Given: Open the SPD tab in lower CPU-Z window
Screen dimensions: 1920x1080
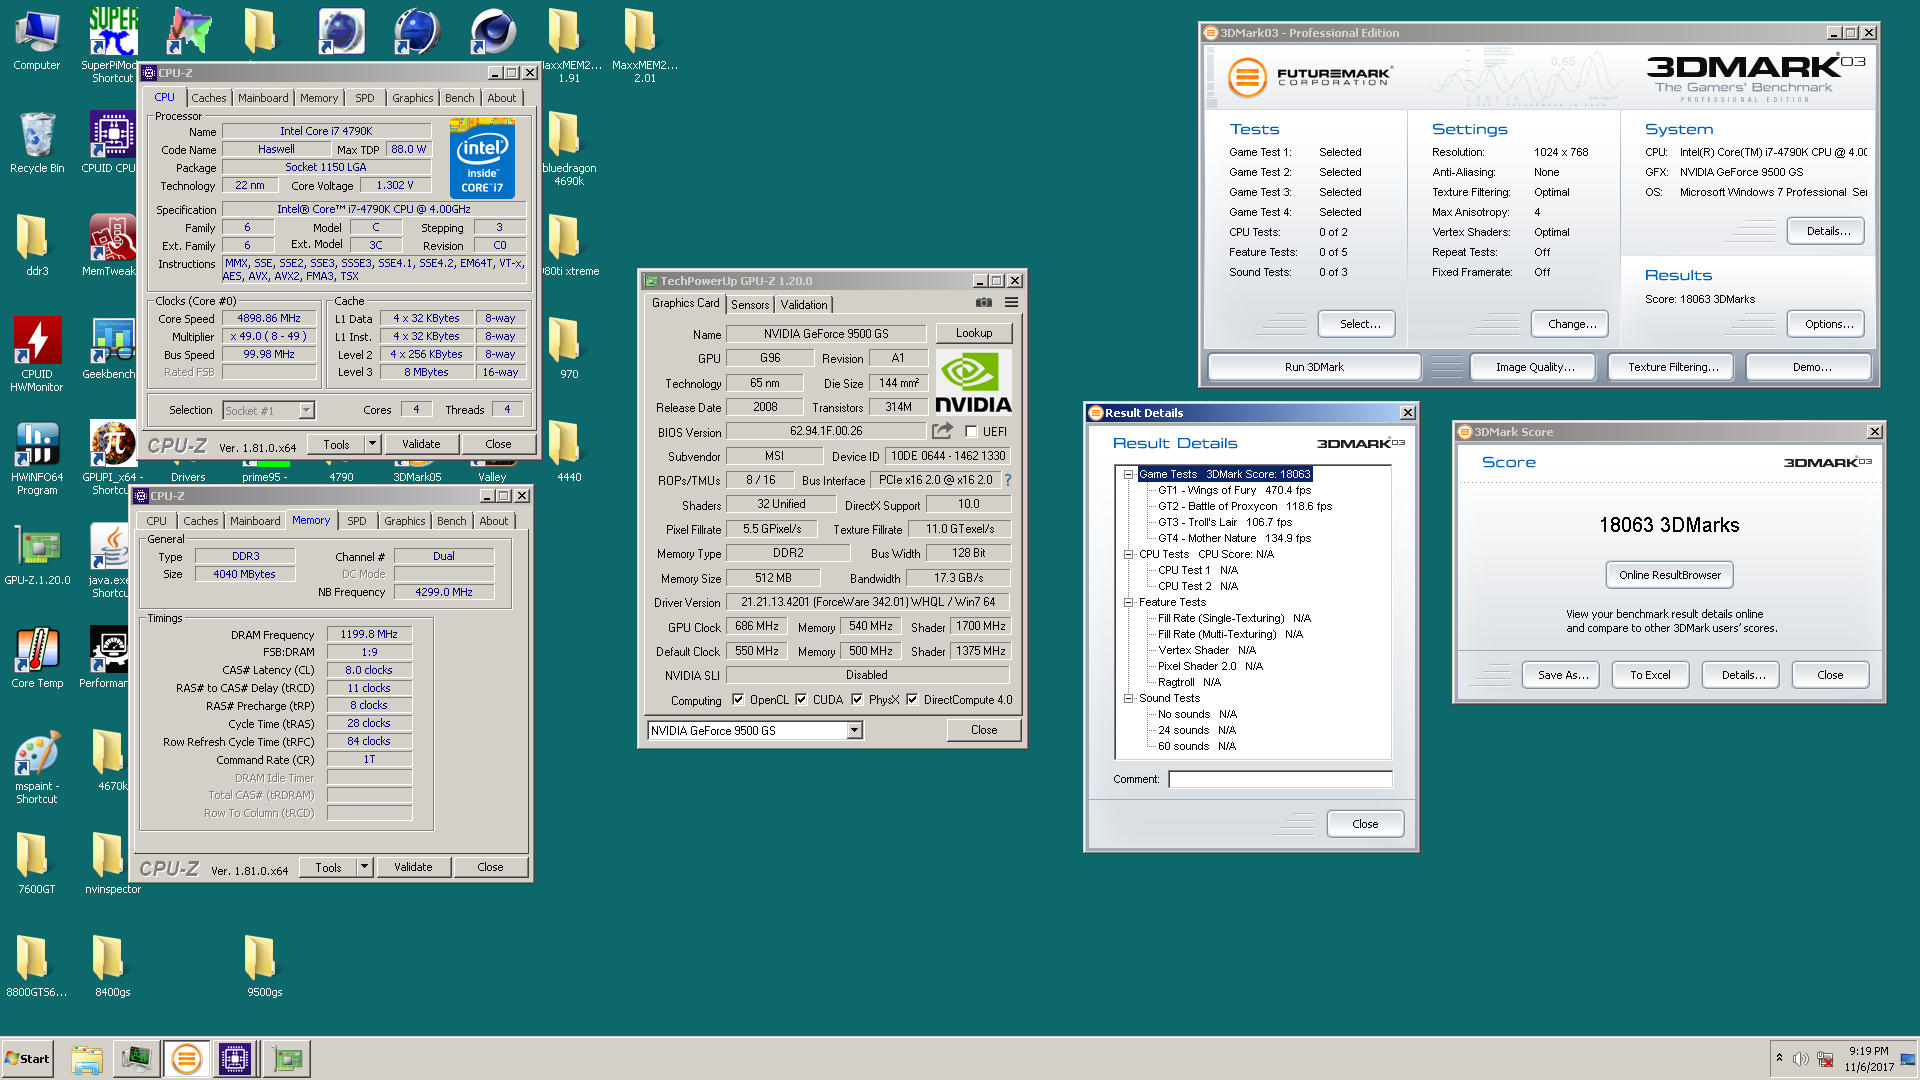Looking at the screenshot, I should click(x=356, y=521).
